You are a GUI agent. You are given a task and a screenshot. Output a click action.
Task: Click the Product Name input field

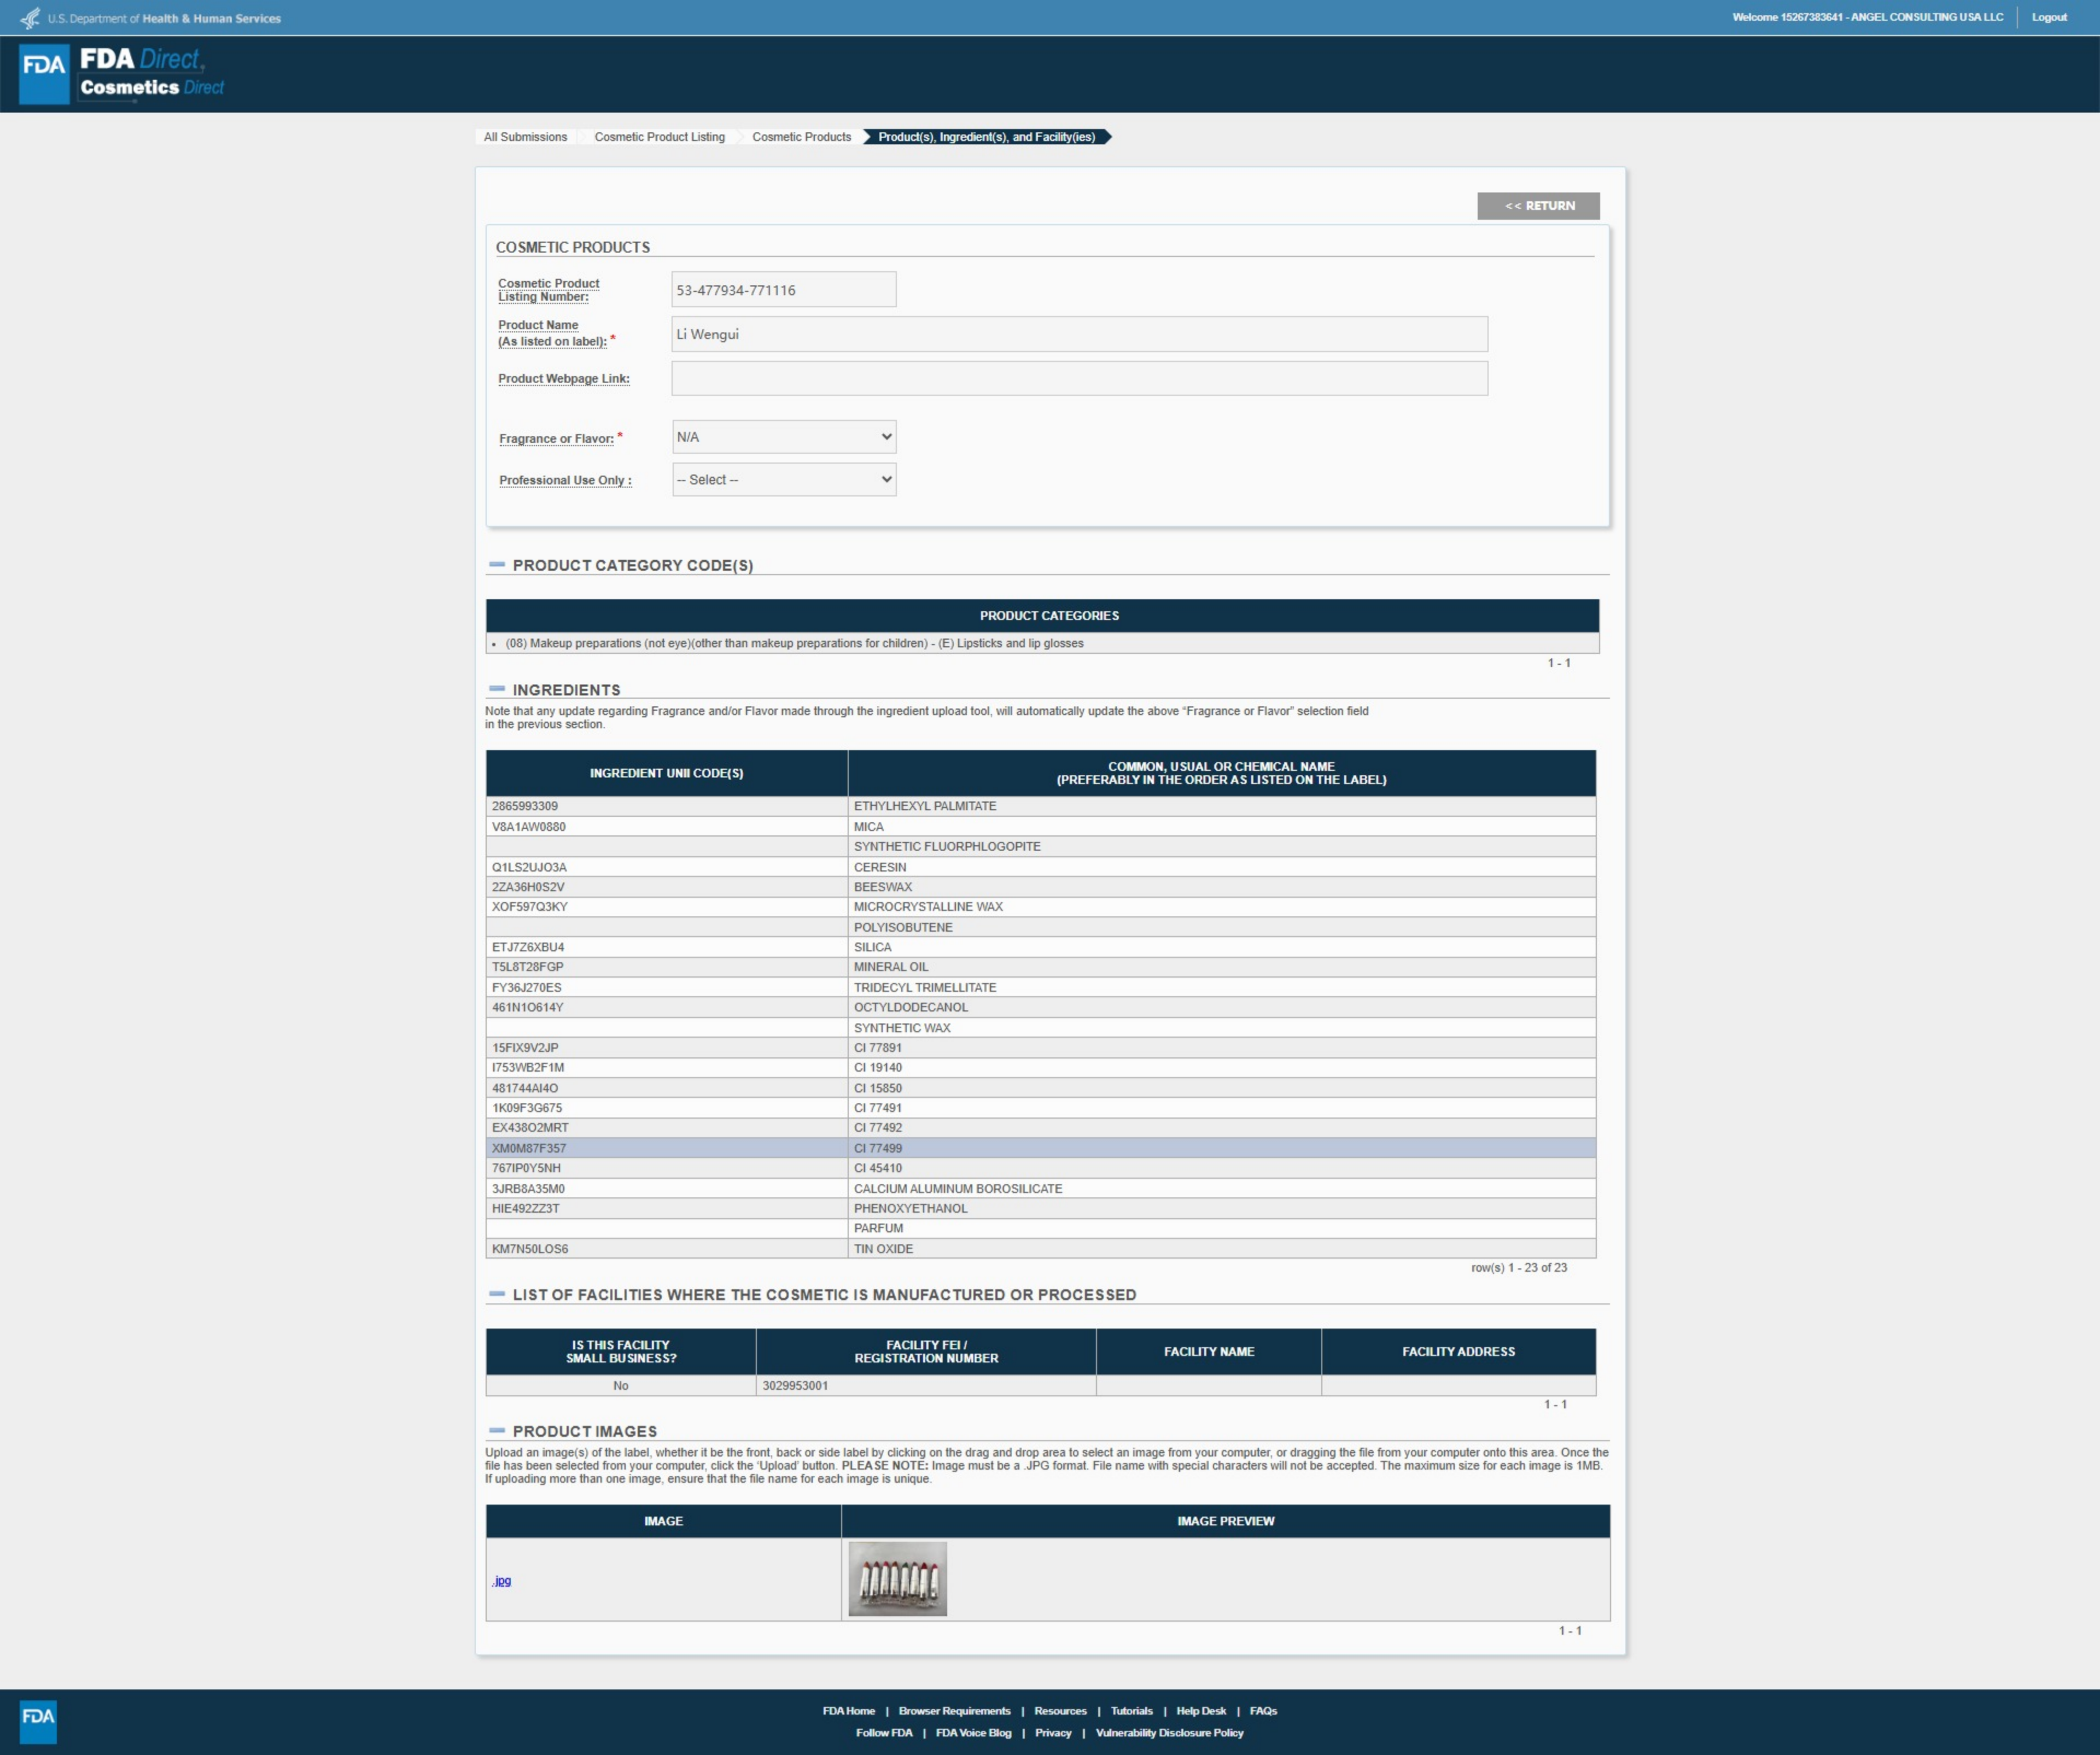point(1079,334)
